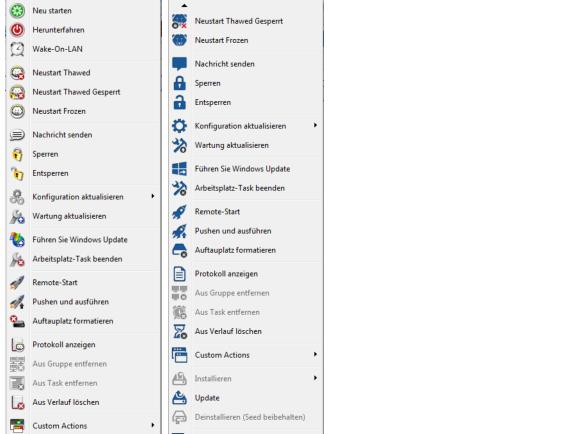This screenshot has height=434, width=572.
Task: Expand the Installieren submenu arrow
Action: click(315, 378)
